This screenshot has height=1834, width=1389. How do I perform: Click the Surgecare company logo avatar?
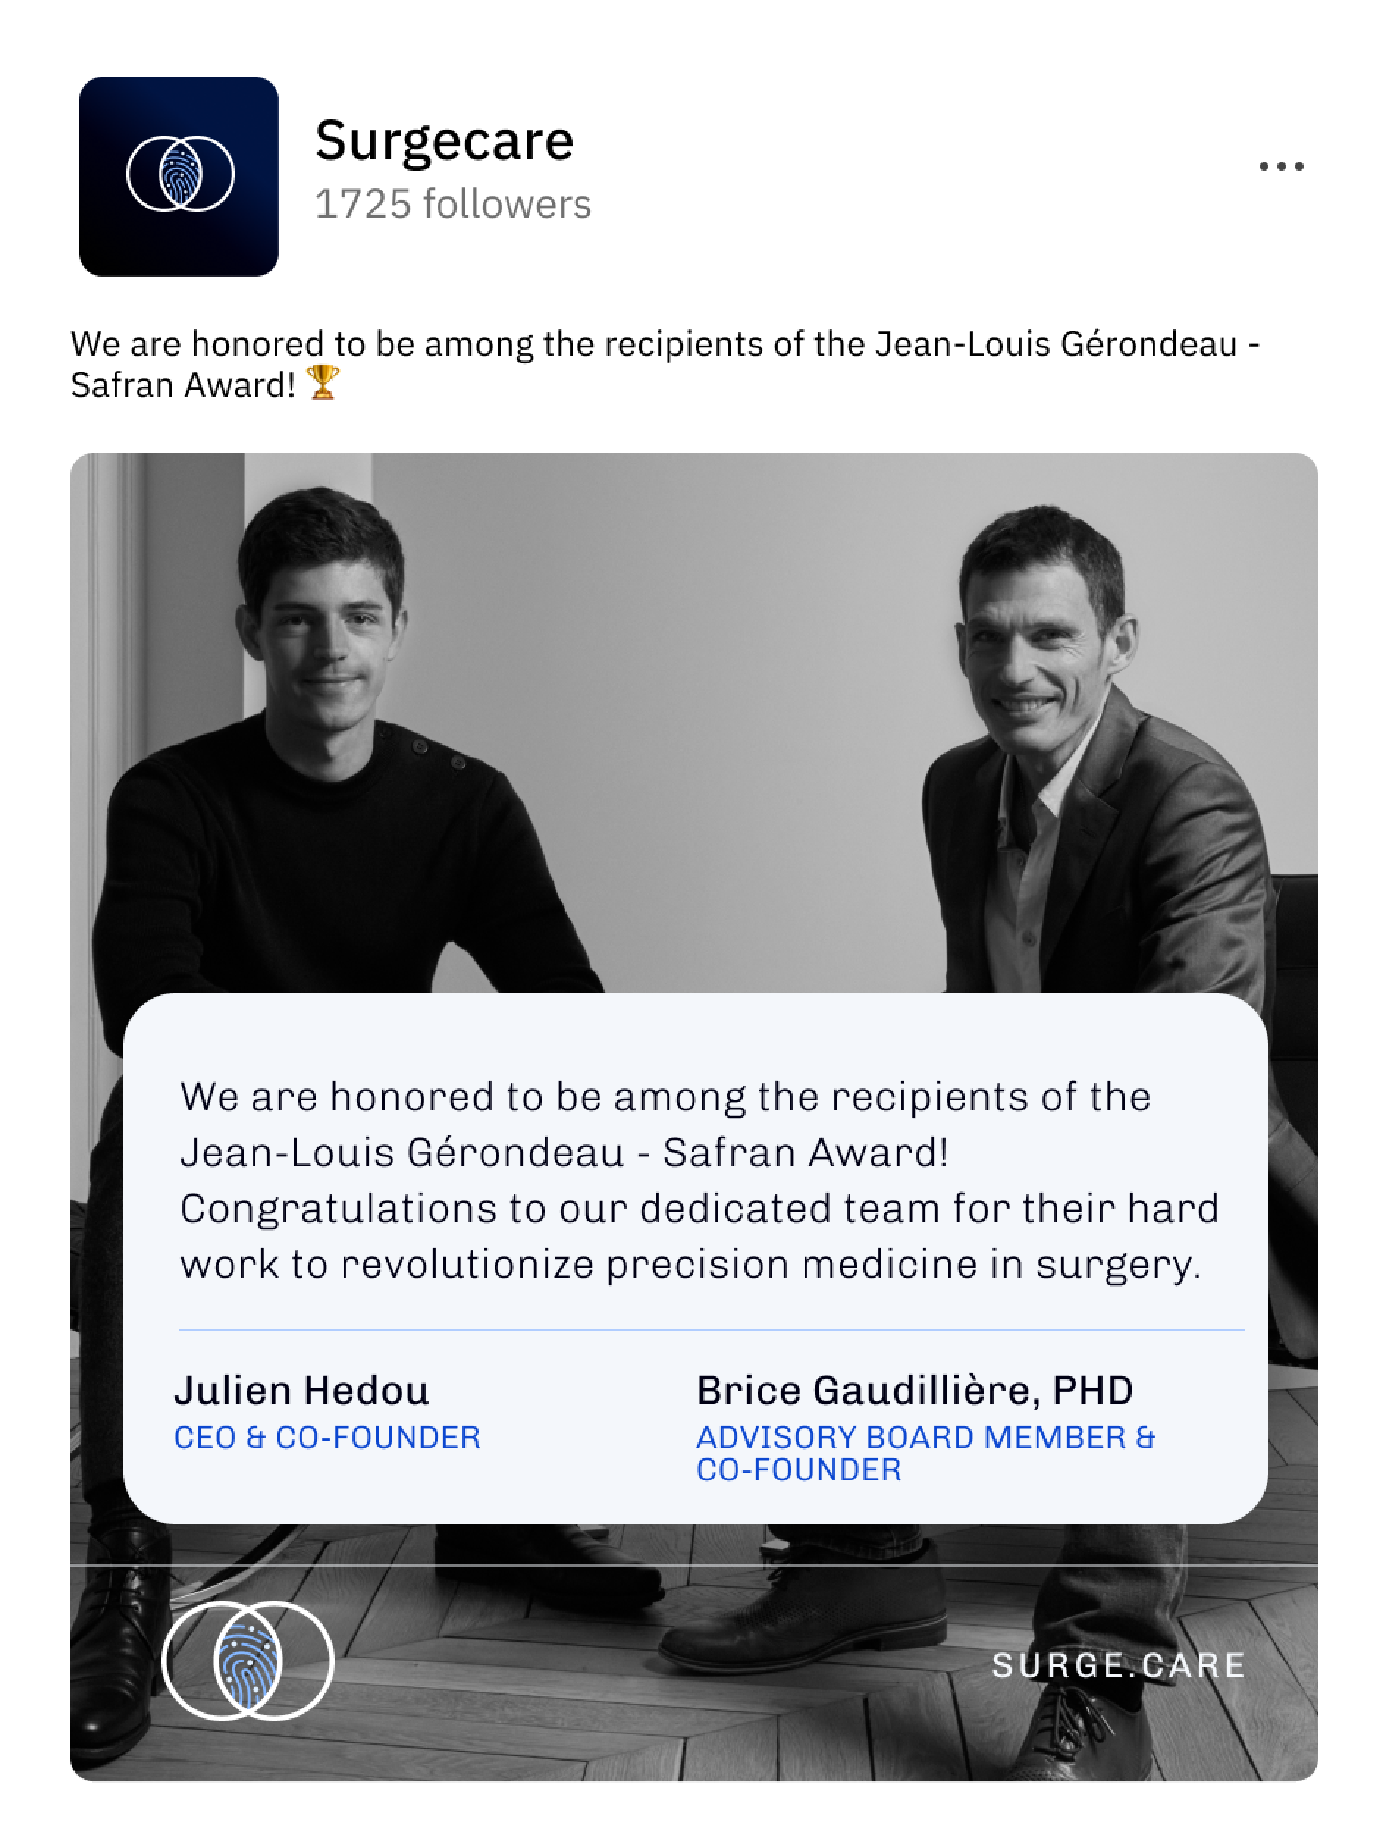[x=179, y=176]
